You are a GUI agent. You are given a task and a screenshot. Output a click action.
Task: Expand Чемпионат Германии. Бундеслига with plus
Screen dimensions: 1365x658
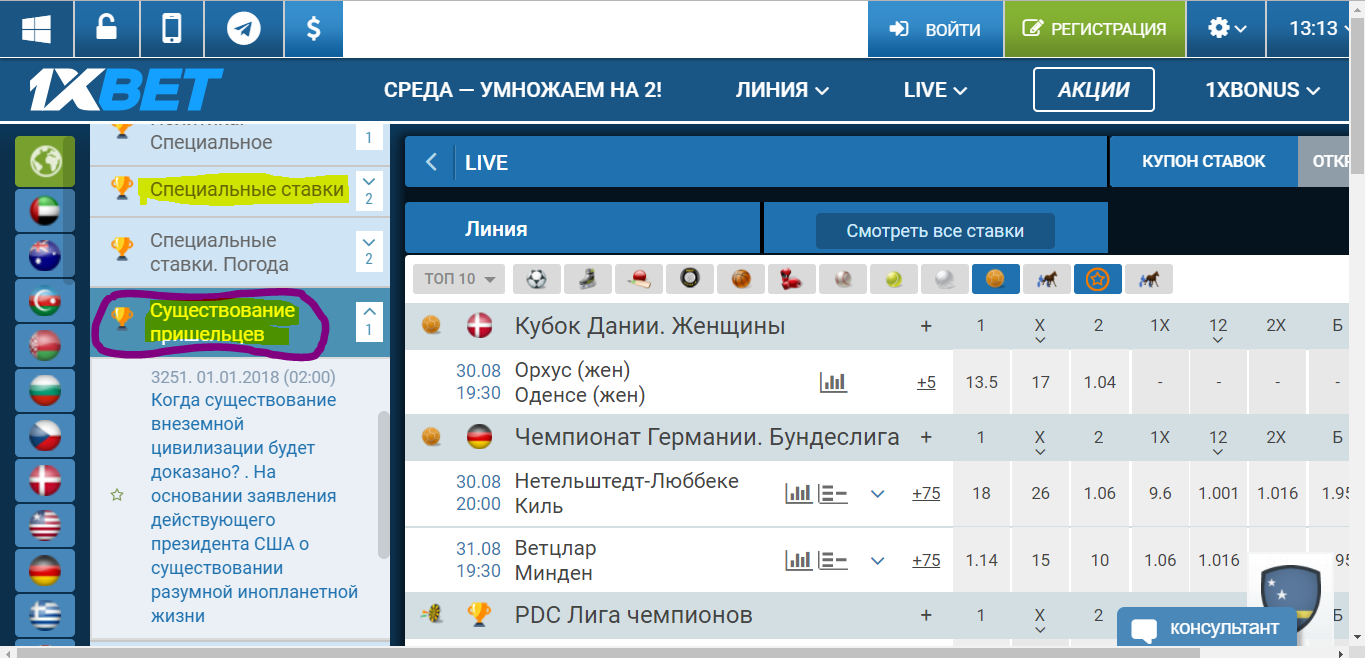click(926, 437)
